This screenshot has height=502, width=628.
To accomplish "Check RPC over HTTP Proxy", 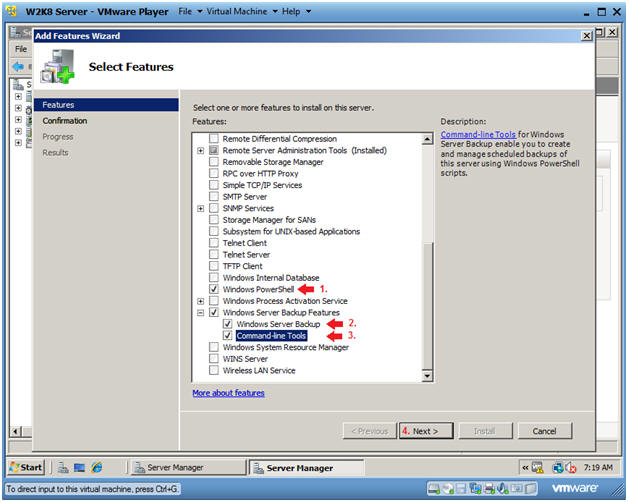I will (214, 173).
